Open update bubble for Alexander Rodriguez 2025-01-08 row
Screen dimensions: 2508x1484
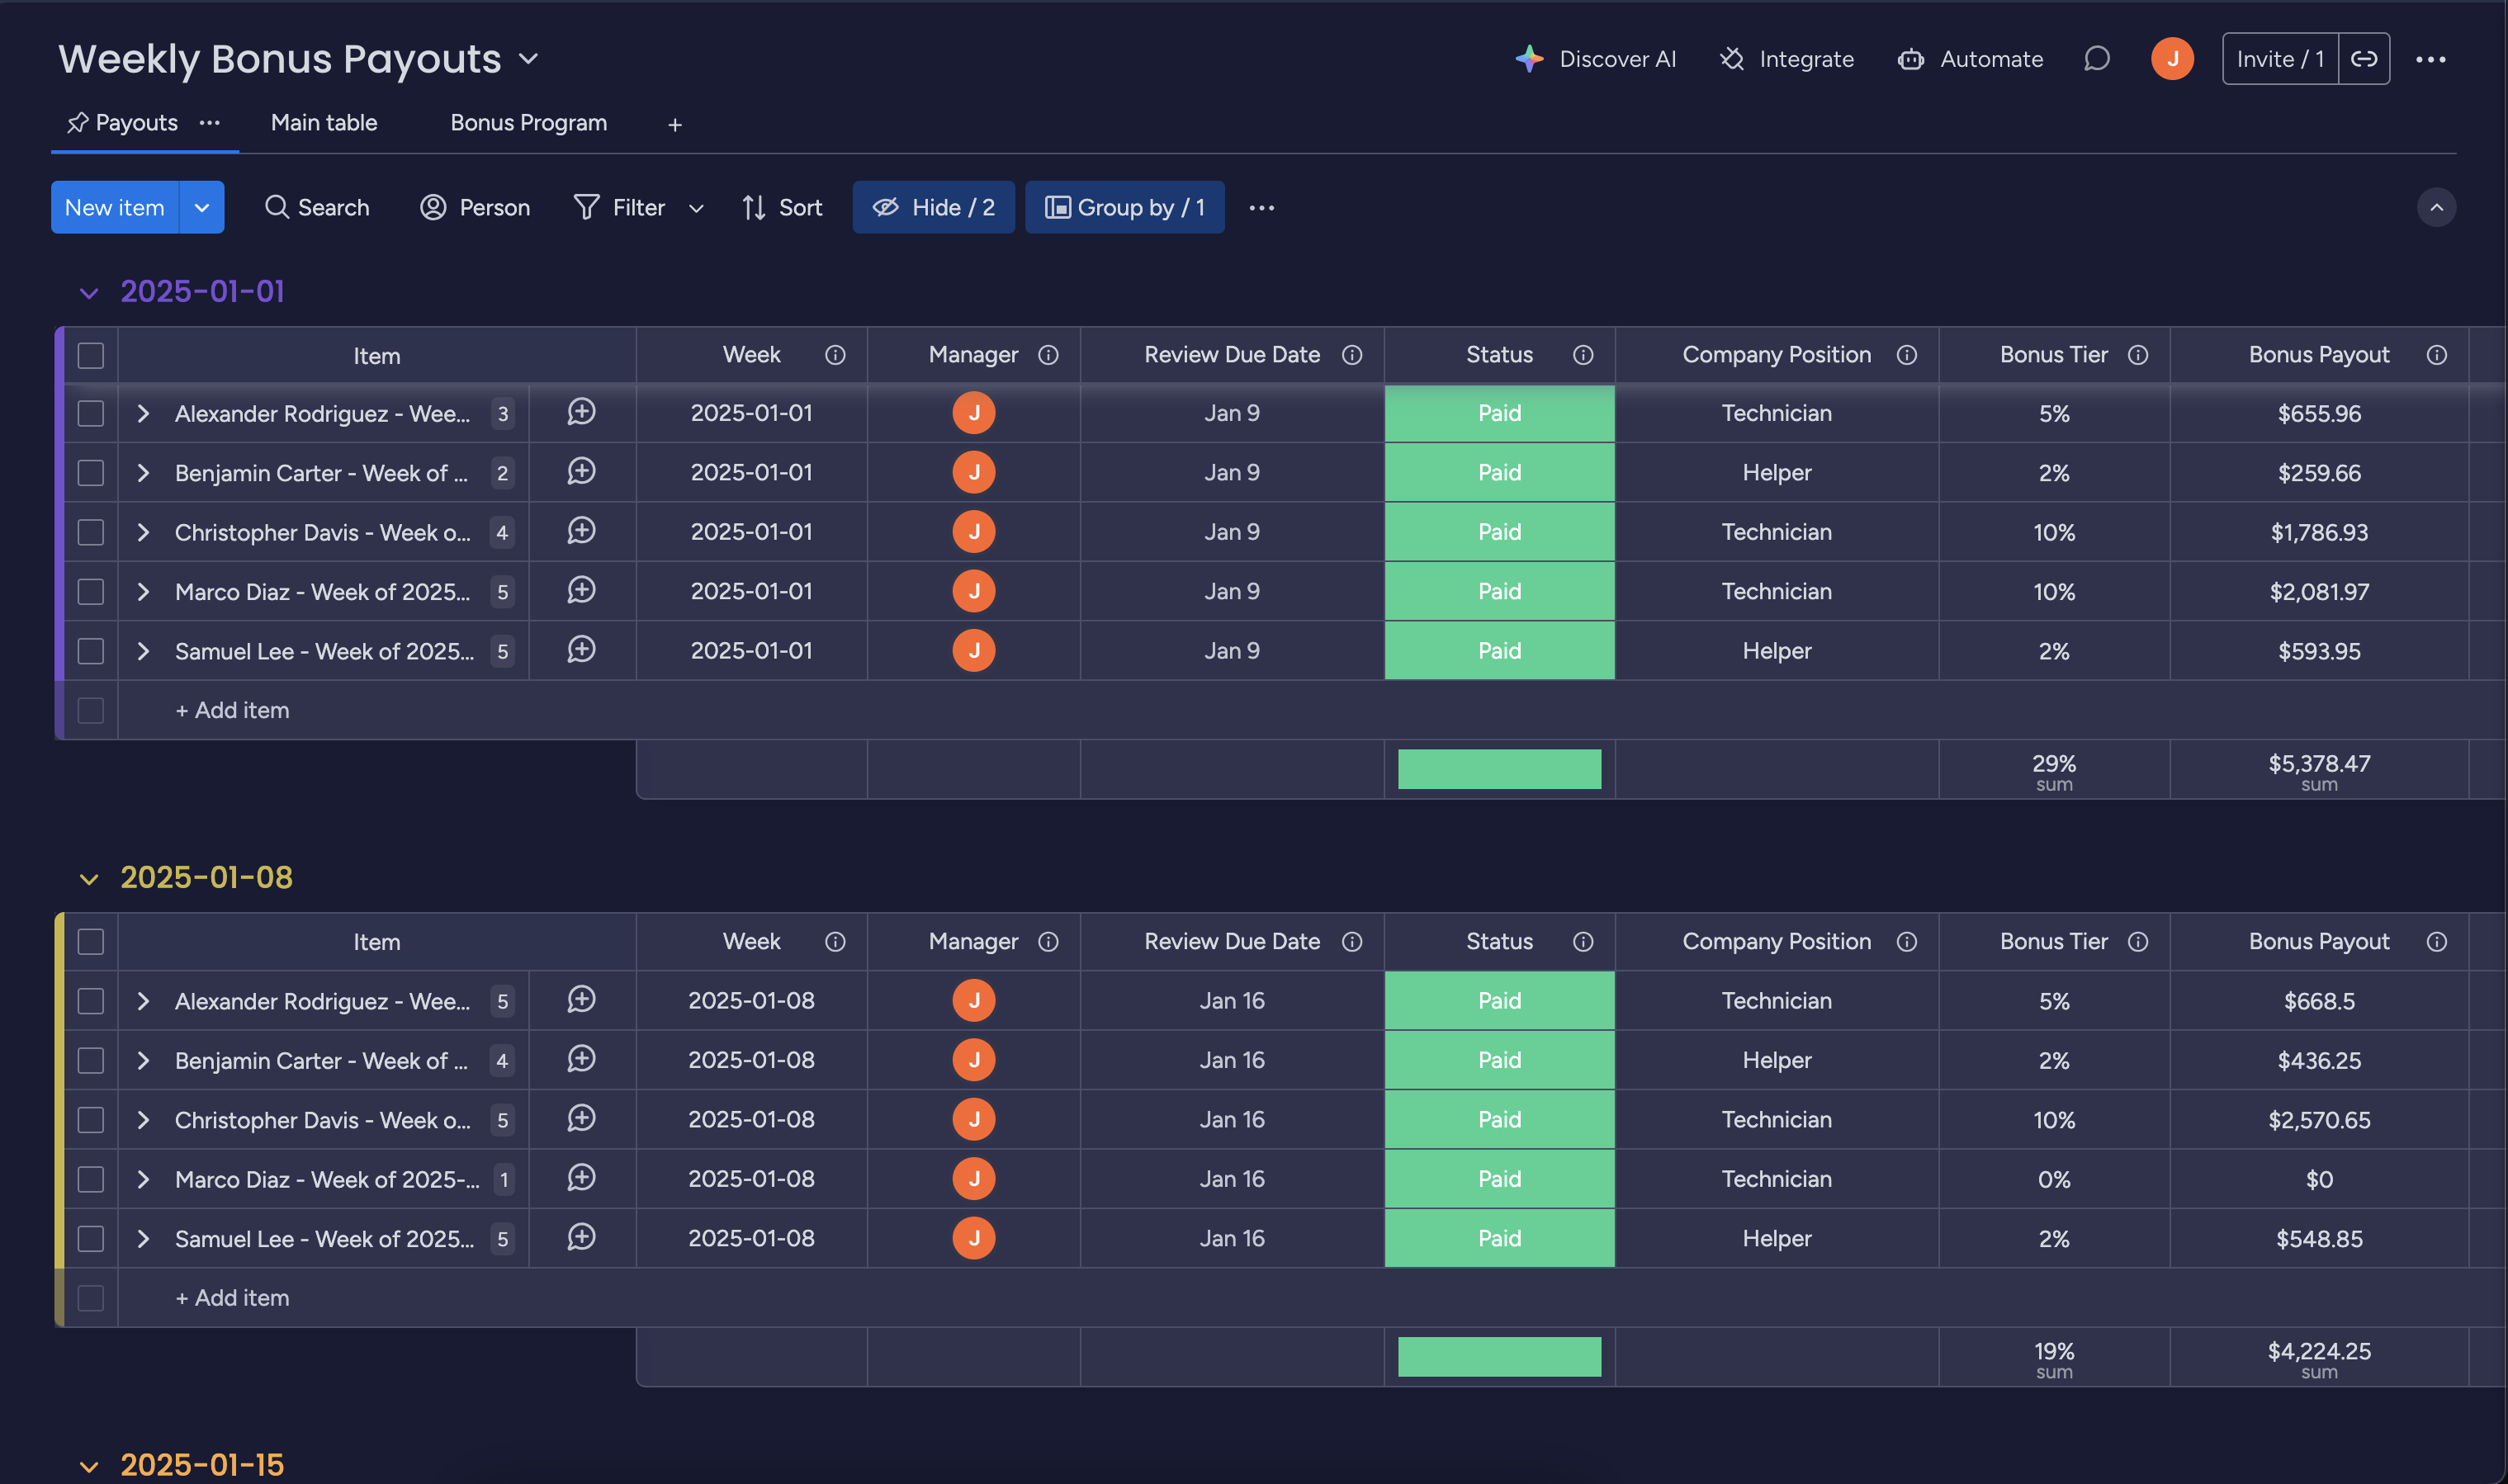pyautogui.click(x=581, y=999)
